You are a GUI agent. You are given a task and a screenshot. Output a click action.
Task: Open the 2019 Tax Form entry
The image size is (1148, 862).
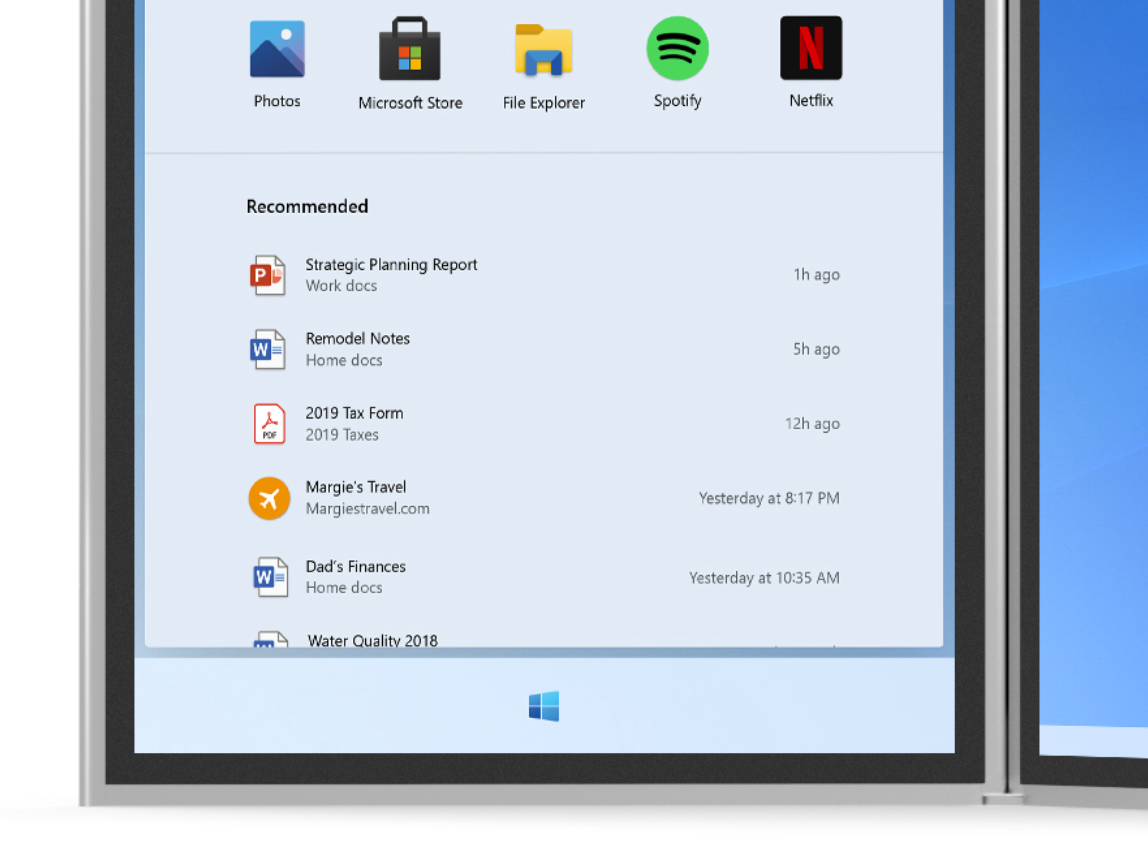tap(543, 424)
